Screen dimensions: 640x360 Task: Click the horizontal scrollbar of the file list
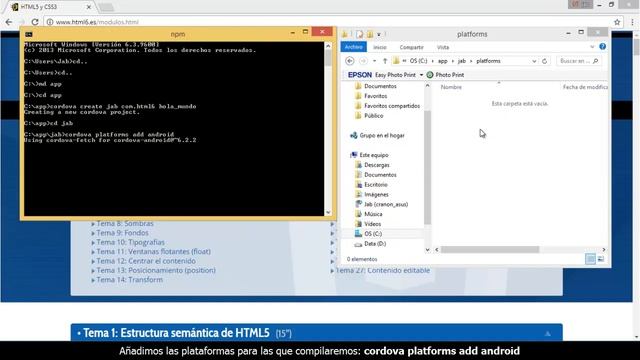[x=490, y=249]
